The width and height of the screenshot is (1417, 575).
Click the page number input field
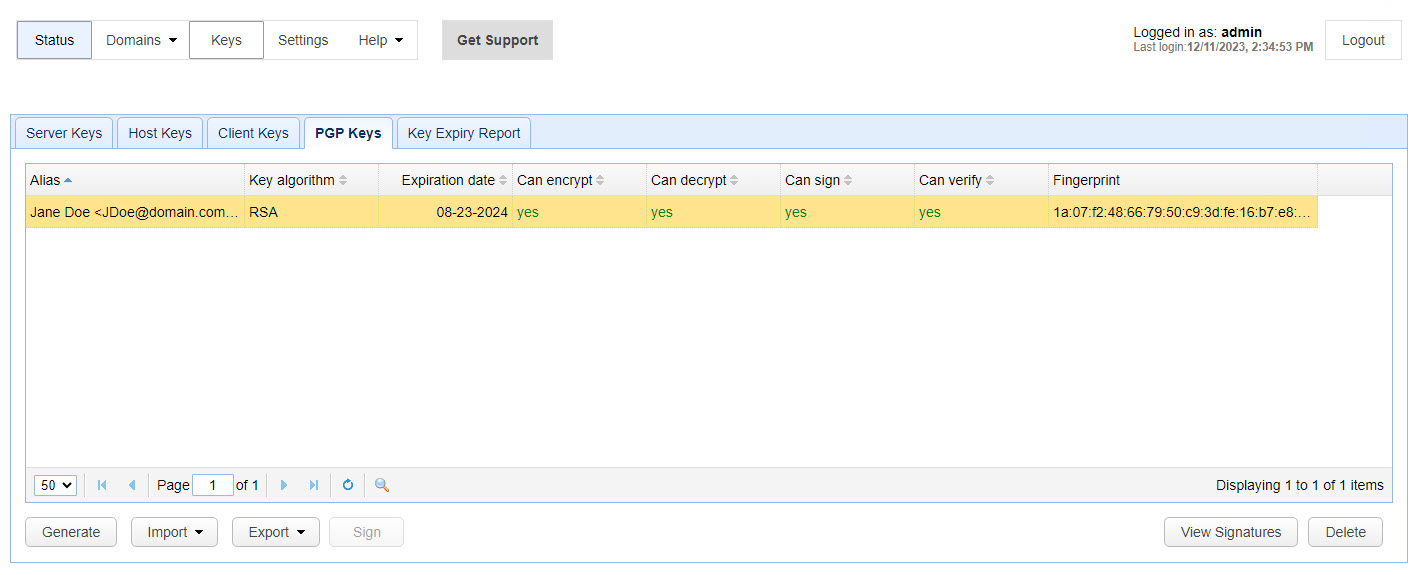pyautogui.click(x=212, y=485)
